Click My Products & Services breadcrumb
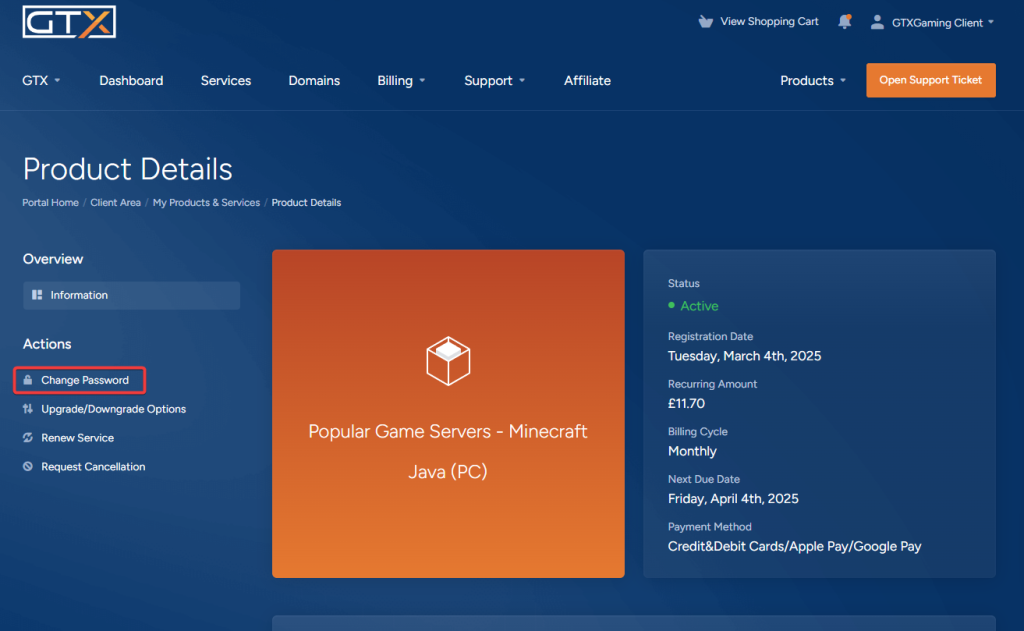 206,202
